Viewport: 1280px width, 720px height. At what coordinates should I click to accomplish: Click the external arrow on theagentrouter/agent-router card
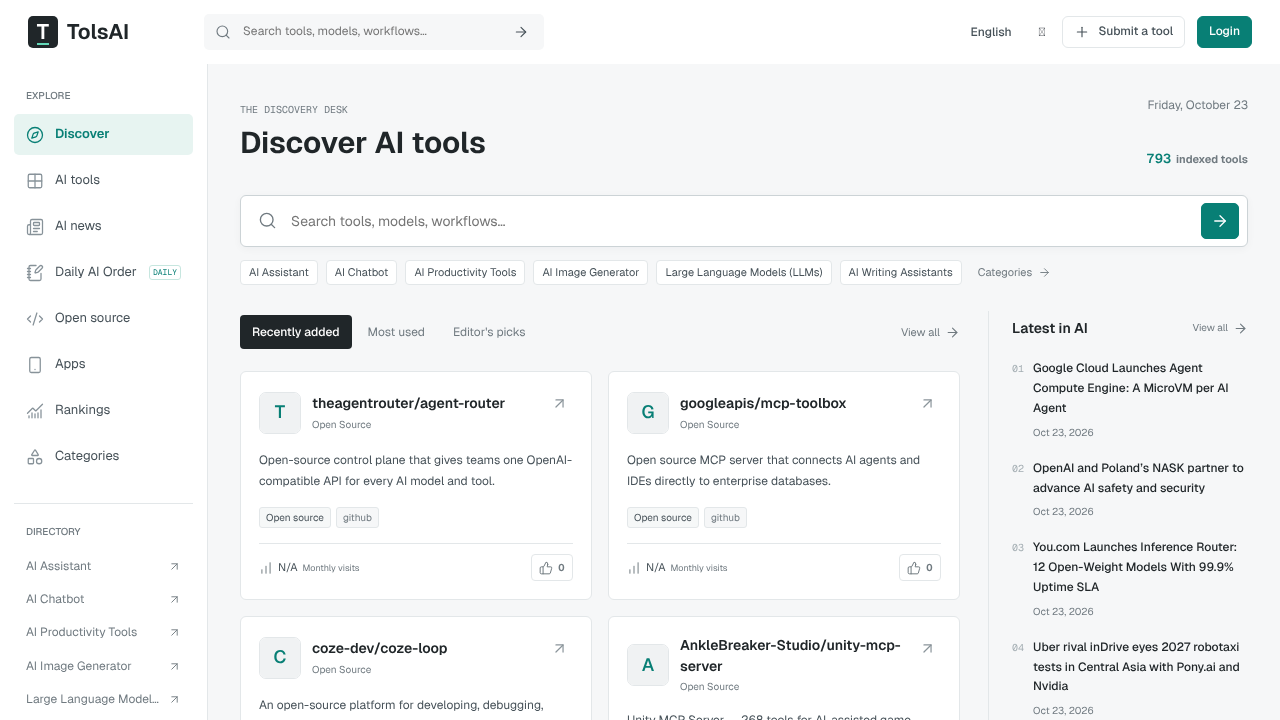560,404
